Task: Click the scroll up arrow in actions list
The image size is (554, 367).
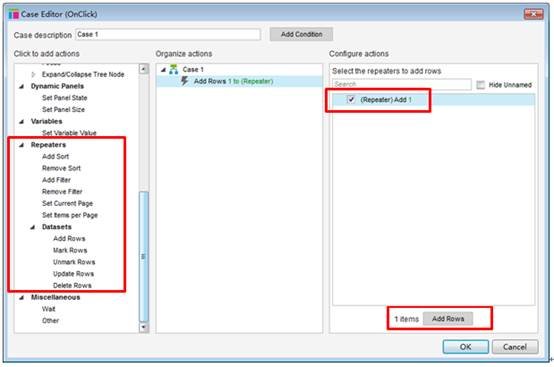Action: click(x=143, y=69)
